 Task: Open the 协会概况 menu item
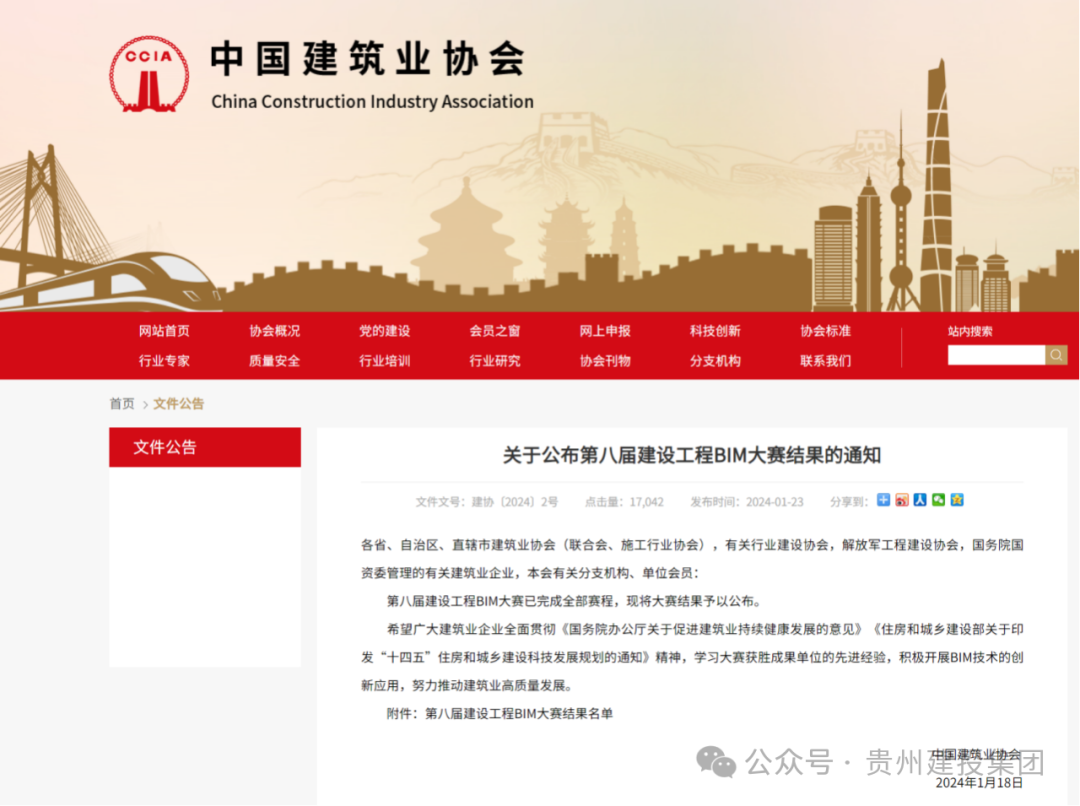pyautogui.click(x=274, y=331)
